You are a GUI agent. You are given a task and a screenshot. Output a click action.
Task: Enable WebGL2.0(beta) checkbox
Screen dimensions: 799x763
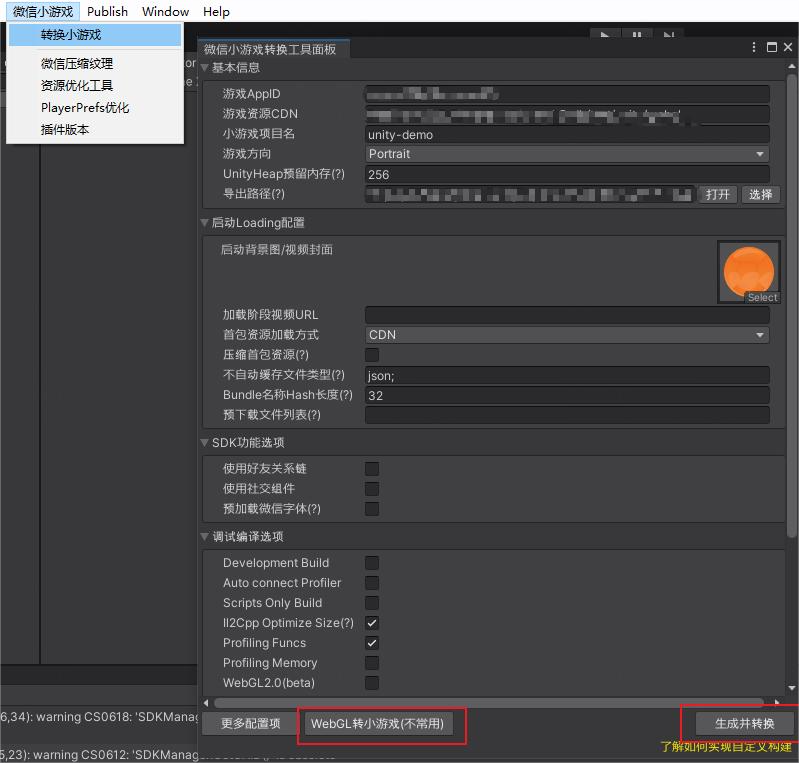[372, 682]
